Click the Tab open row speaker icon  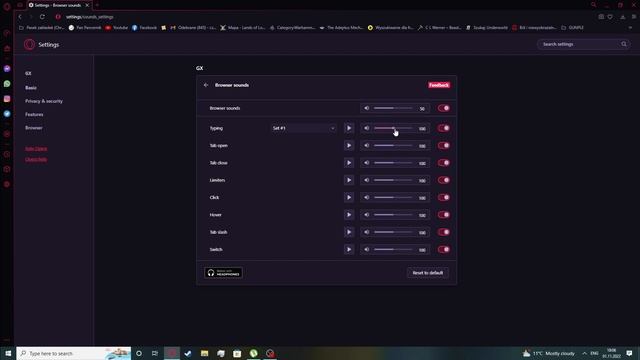(367, 146)
